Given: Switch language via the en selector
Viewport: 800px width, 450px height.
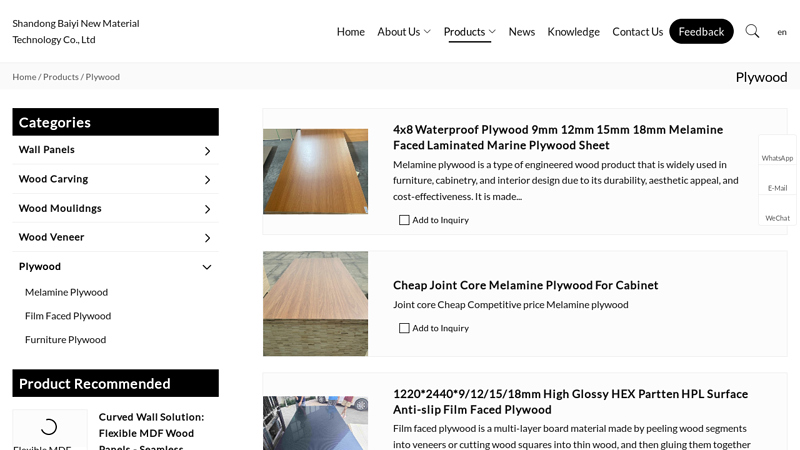Looking at the screenshot, I should [782, 32].
